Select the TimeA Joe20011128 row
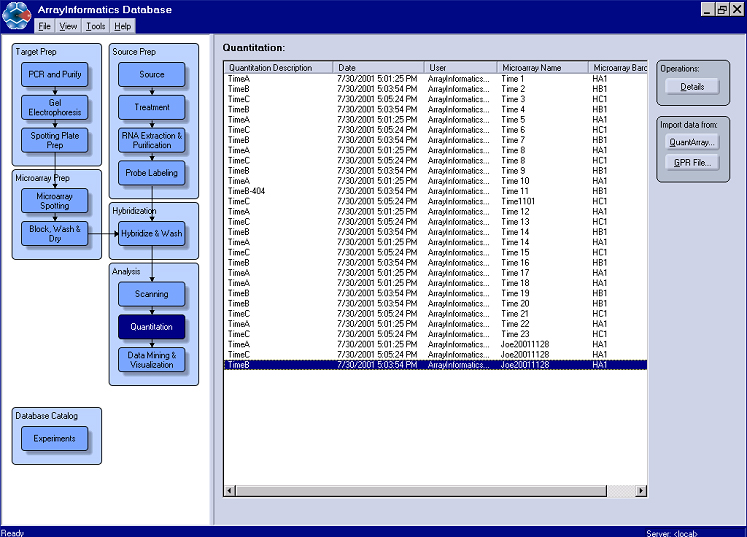Screen dimensions: 747x537 [x=435, y=344]
